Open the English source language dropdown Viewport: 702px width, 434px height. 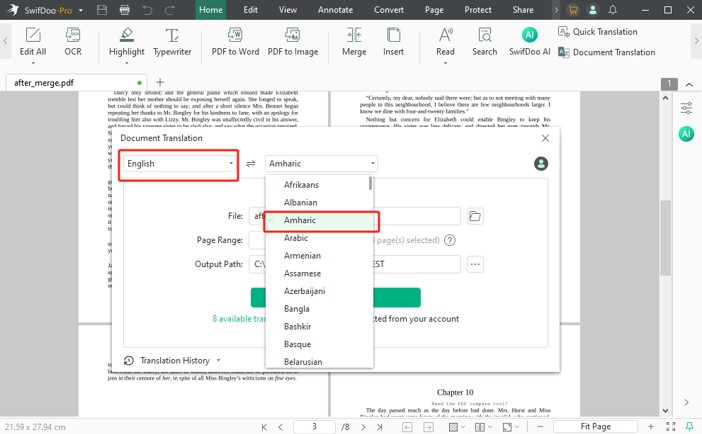point(180,163)
